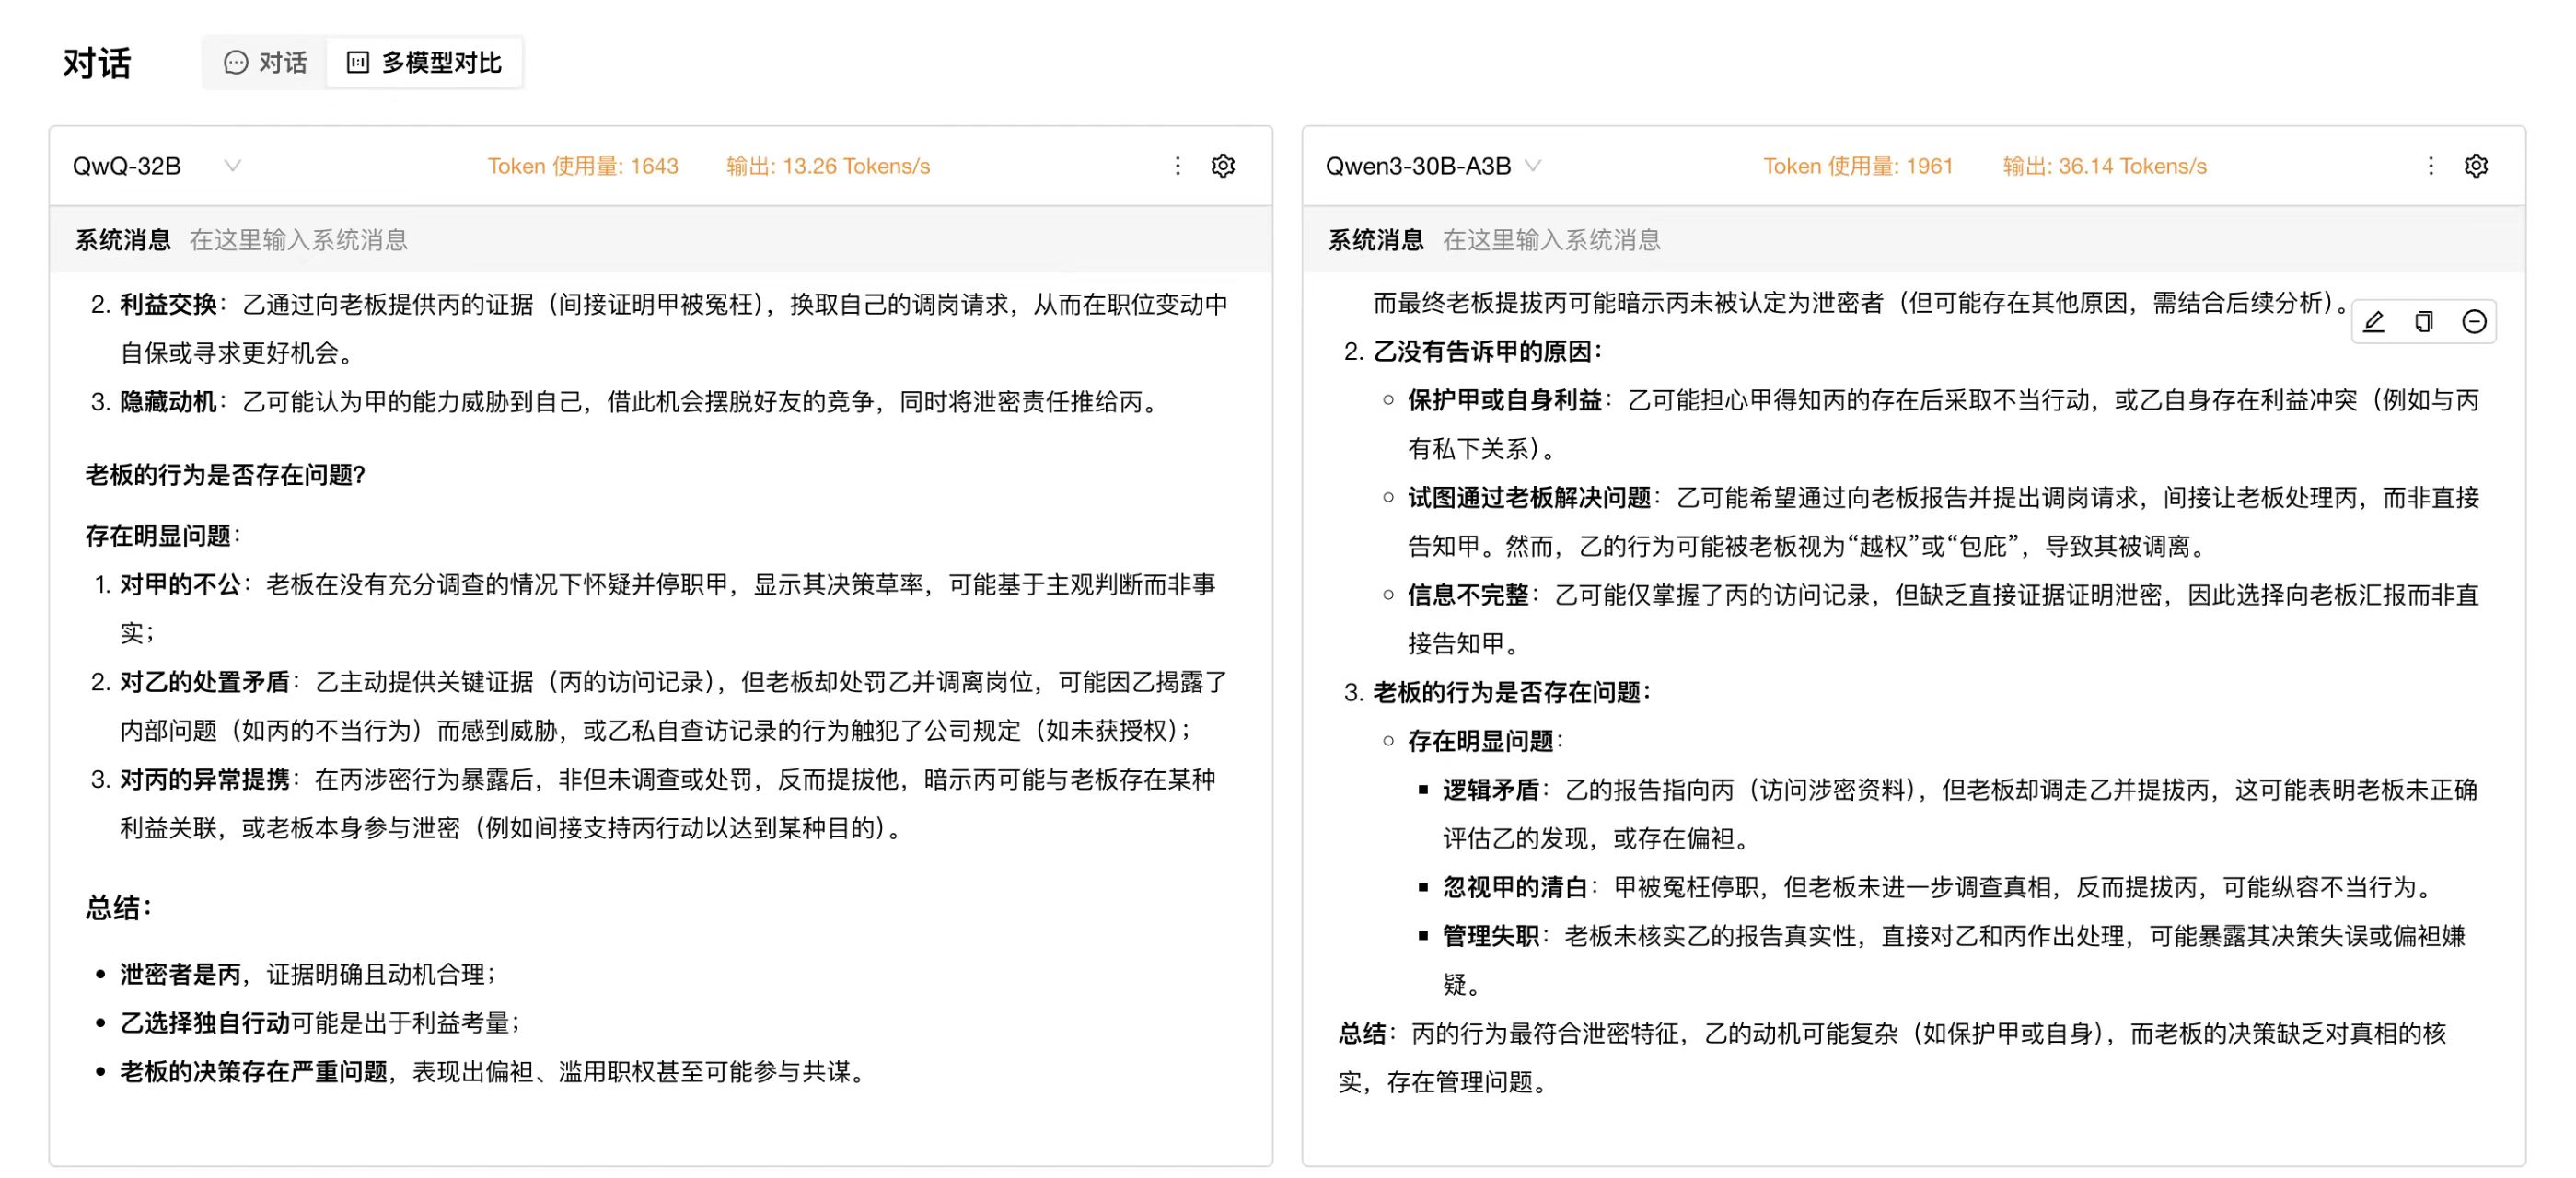Remove message using the minus-circle icon
This screenshot has height=1178, width=2576.
click(2474, 322)
